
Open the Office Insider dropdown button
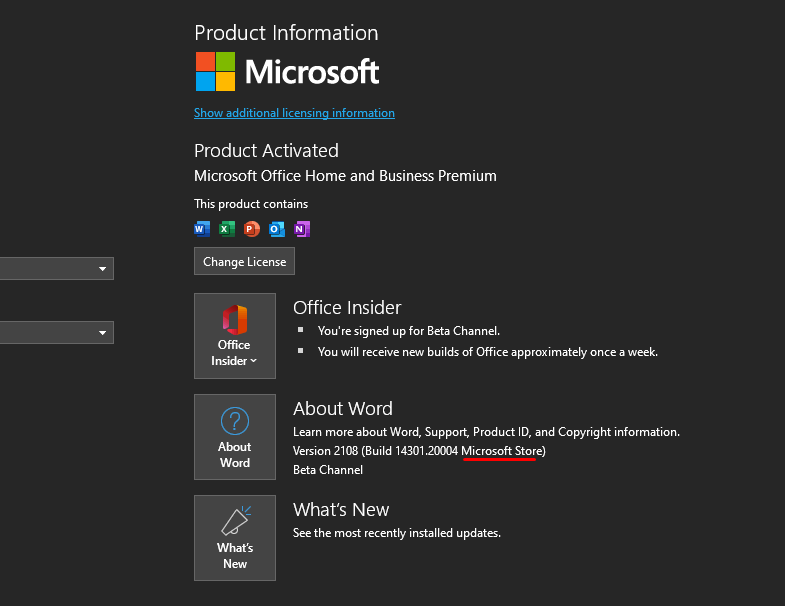pyautogui.click(x=235, y=336)
